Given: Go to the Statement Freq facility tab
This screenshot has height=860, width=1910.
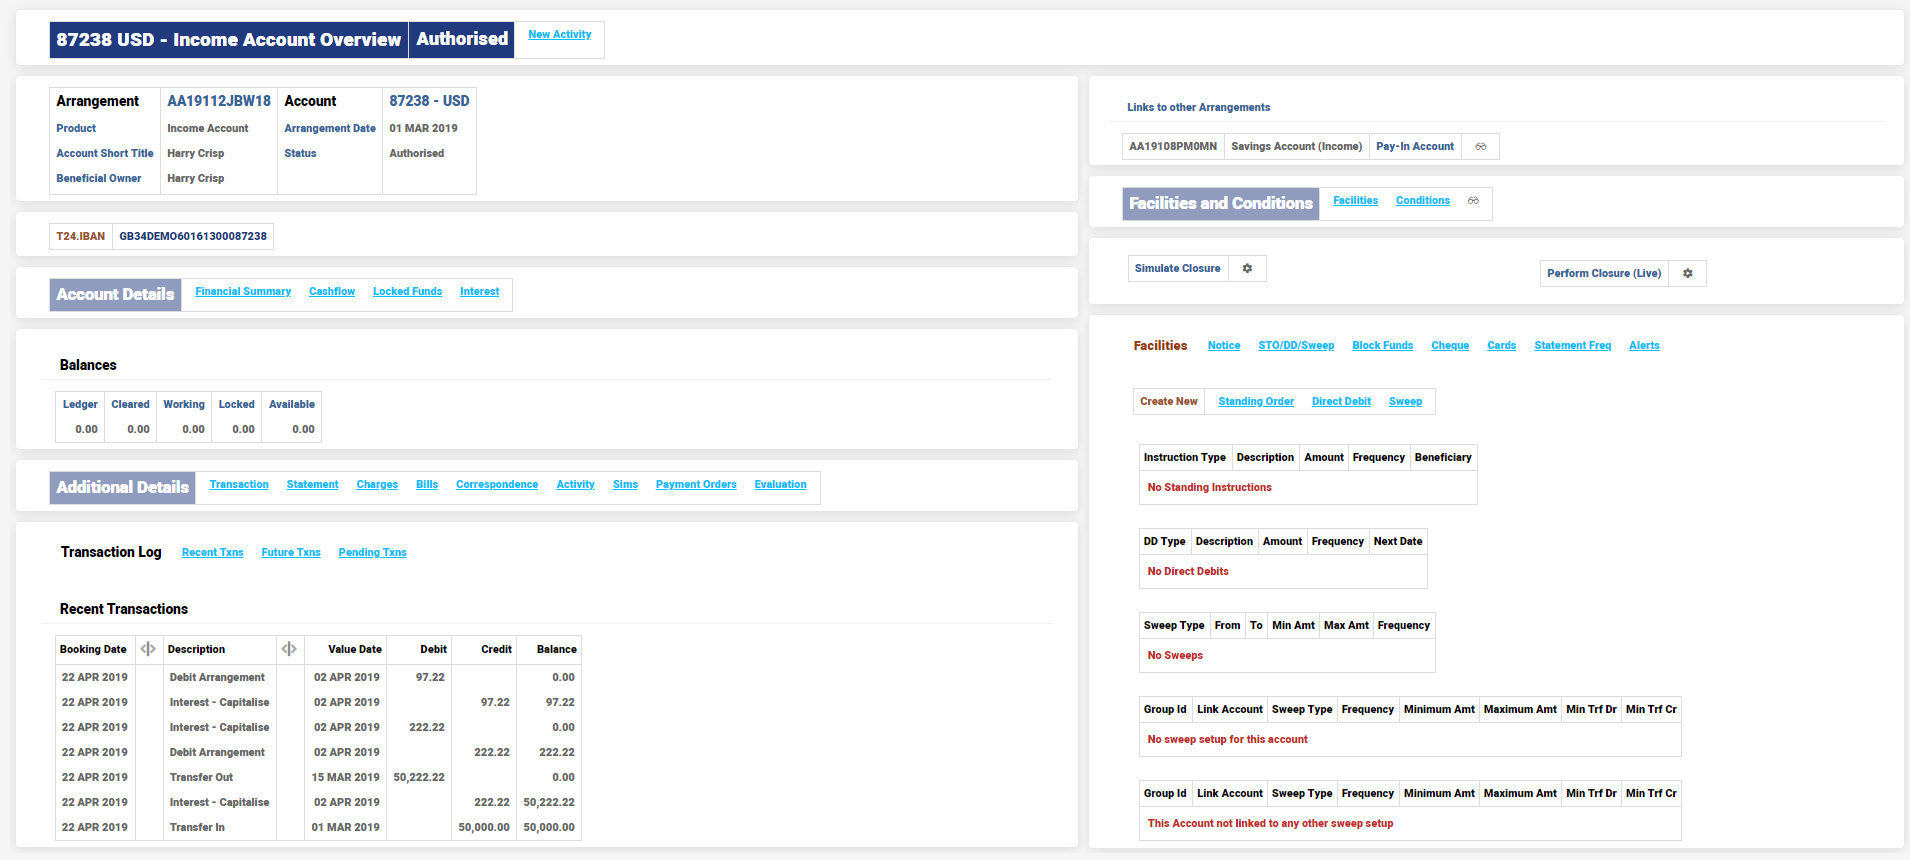Looking at the screenshot, I should tap(1572, 346).
